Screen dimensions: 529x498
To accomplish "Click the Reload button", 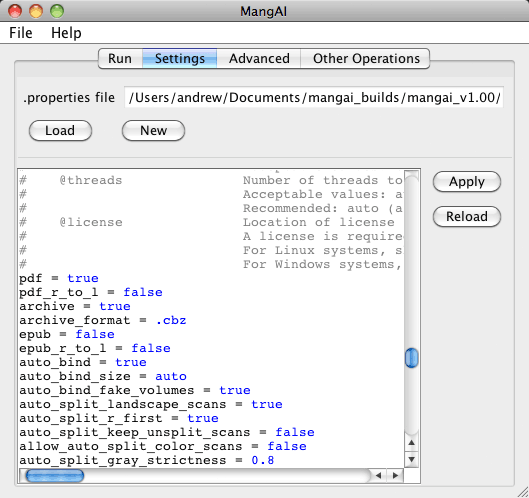I will coord(467,217).
